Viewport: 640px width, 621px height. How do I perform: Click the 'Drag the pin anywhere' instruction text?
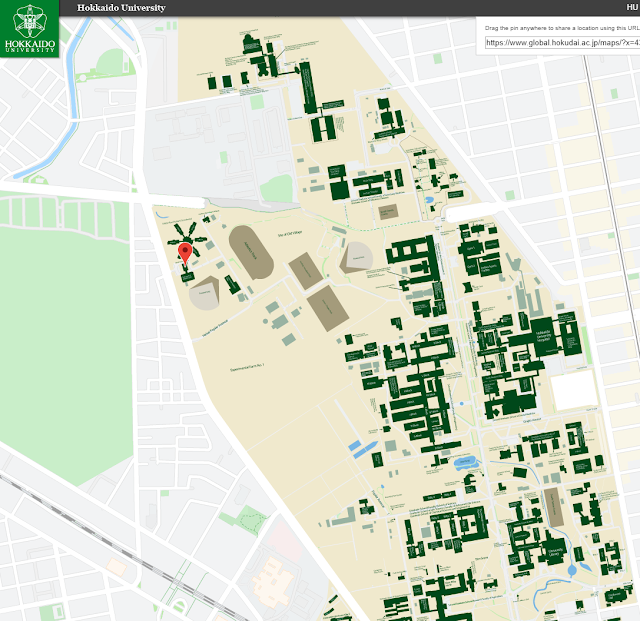click(x=562, y=28)
